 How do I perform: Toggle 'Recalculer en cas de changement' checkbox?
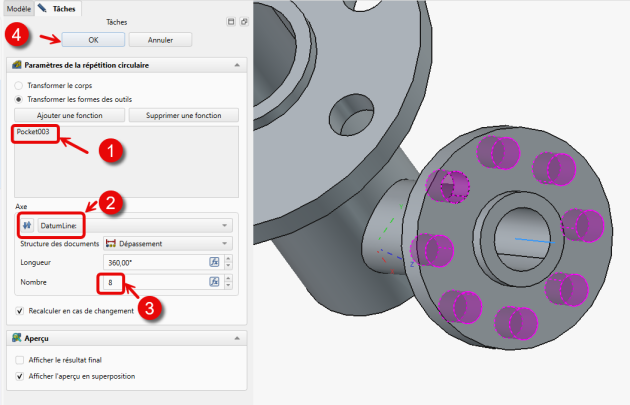coord(20,311)
